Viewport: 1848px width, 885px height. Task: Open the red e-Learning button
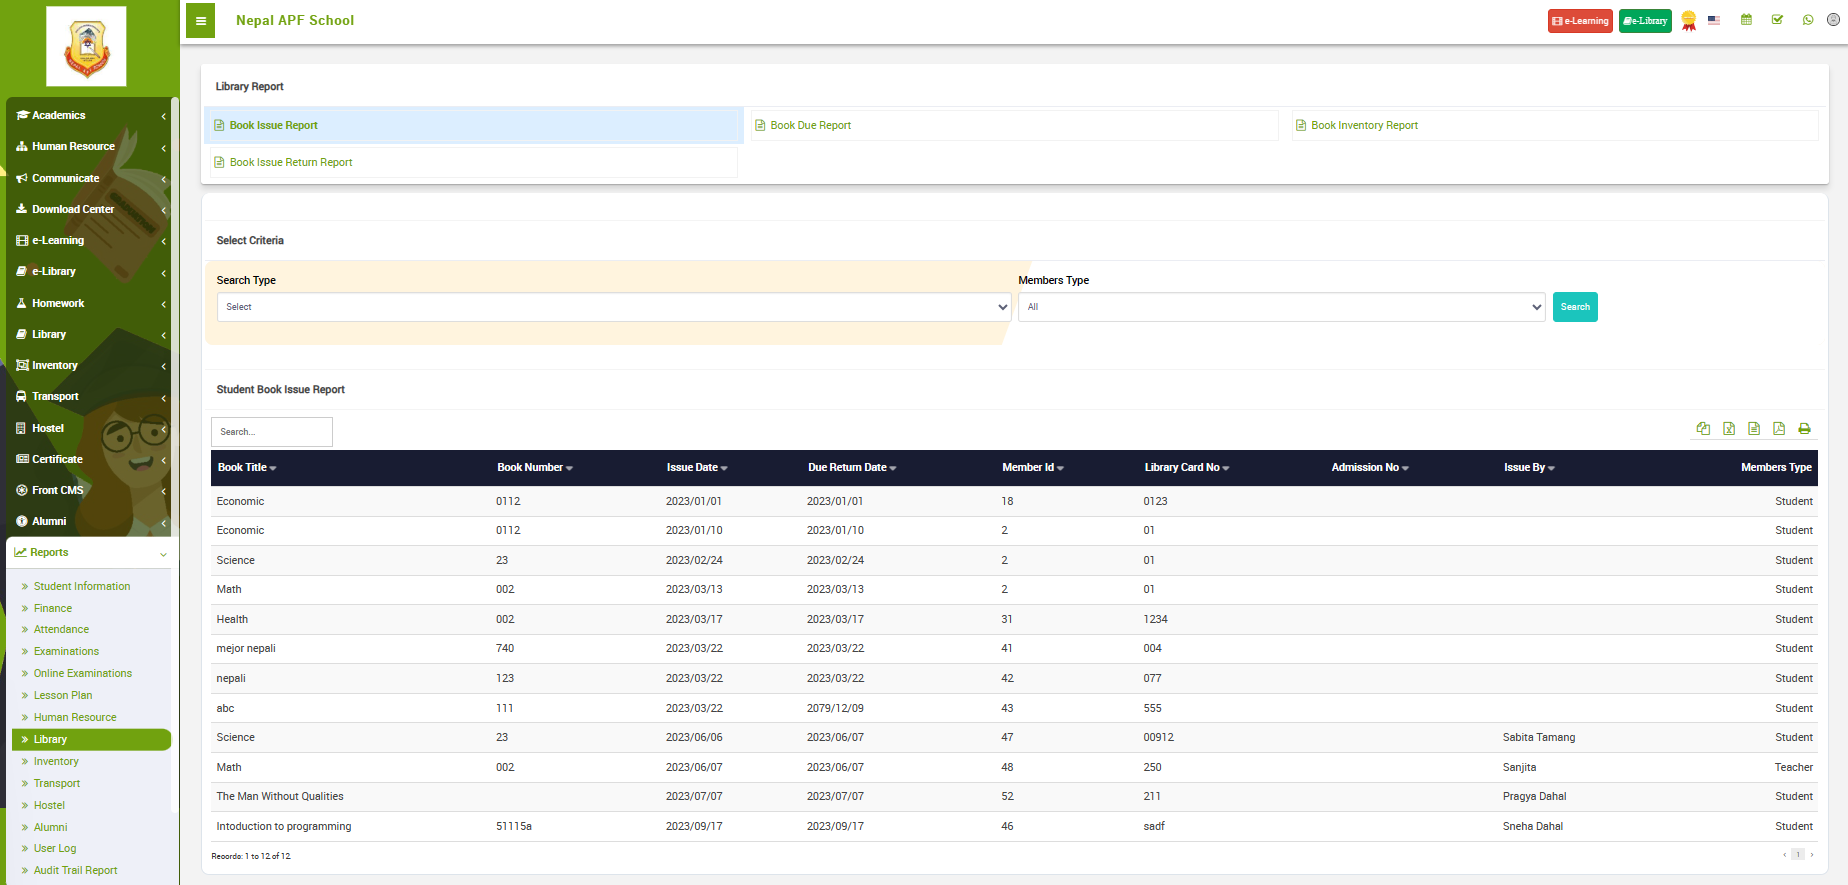click(1579, 21)
